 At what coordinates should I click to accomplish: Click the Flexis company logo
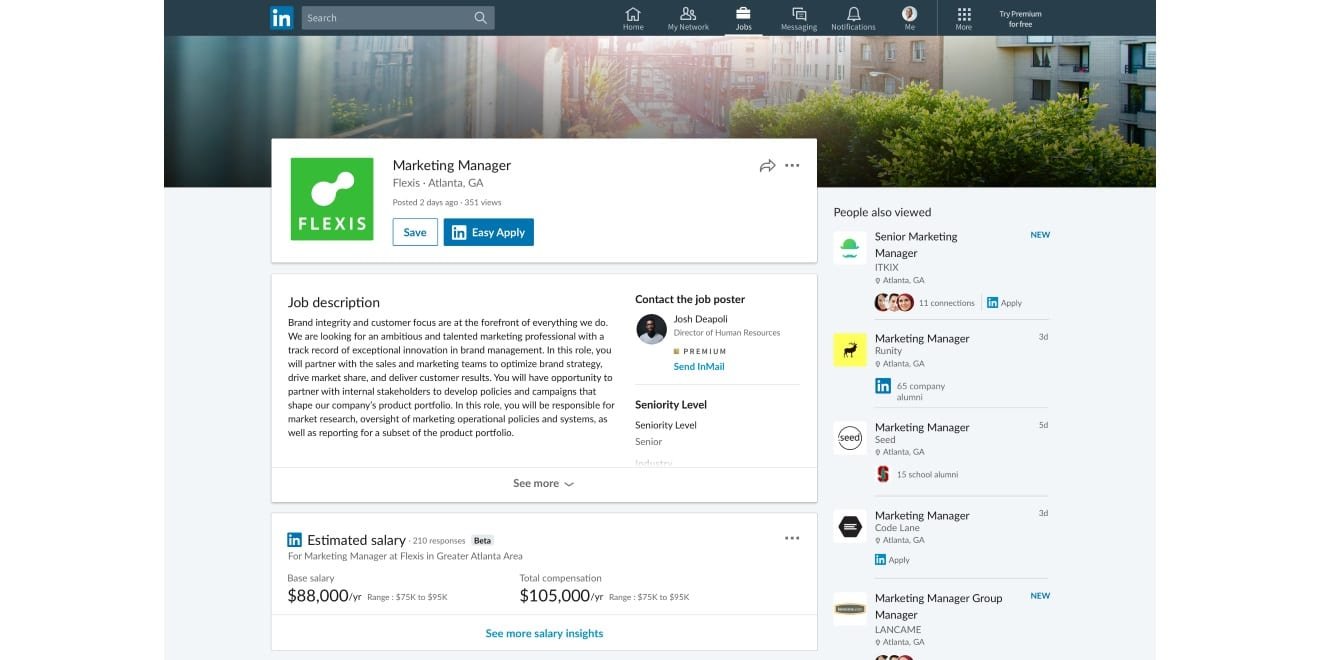[331, 199]
